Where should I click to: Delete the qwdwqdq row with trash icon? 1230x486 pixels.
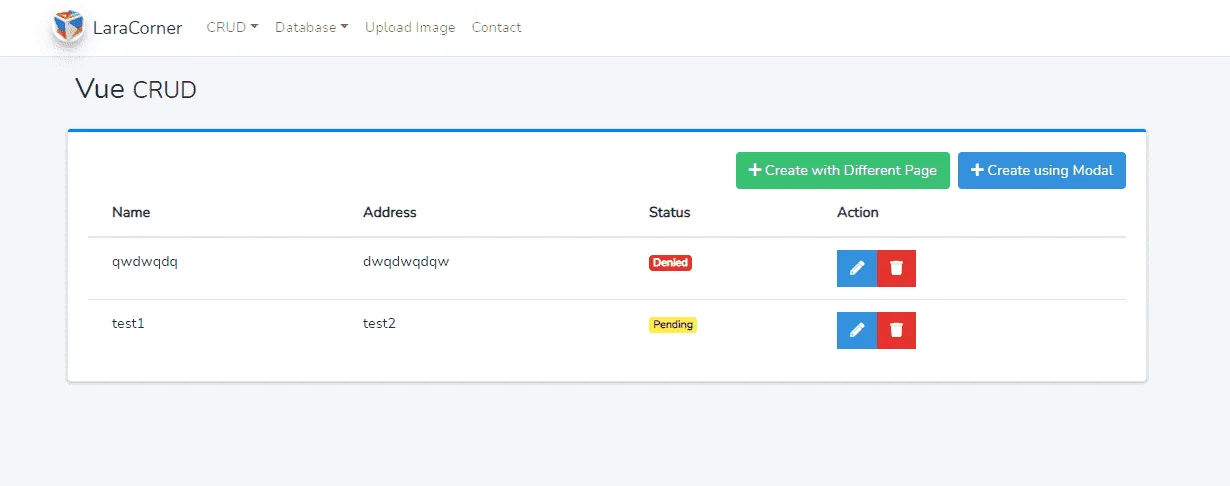pos(896,268)
